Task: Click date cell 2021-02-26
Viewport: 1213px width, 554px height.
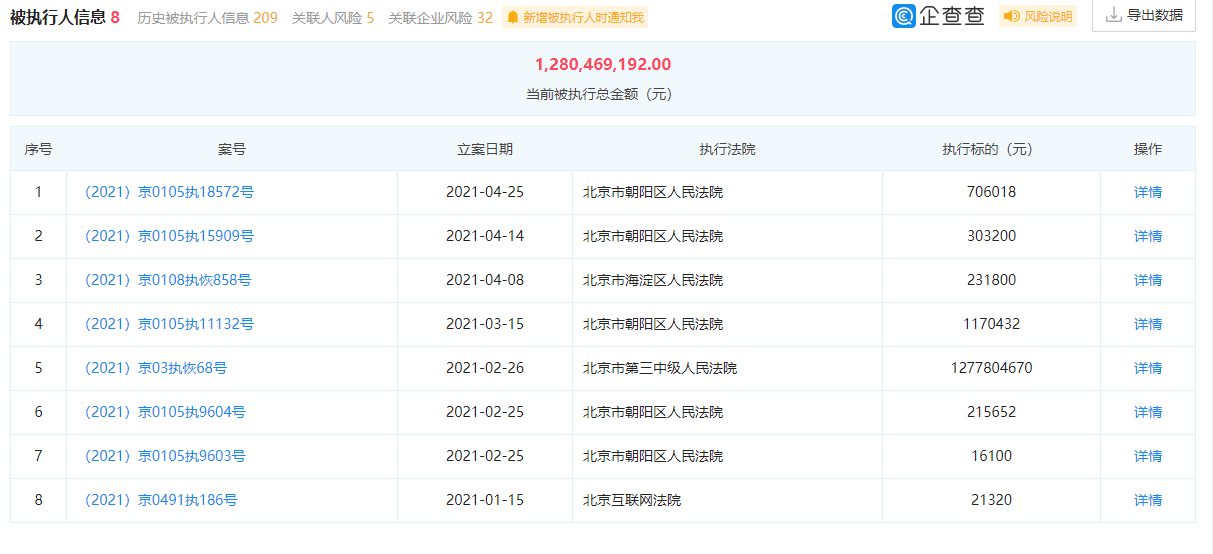Action: 485,368
